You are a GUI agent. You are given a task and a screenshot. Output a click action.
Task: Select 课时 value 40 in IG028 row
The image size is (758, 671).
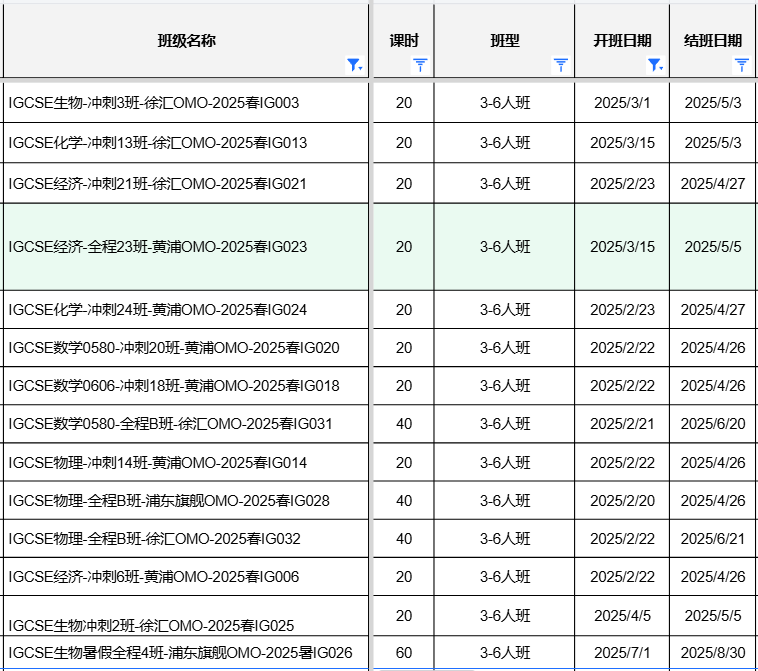click(x=404, y=500)
